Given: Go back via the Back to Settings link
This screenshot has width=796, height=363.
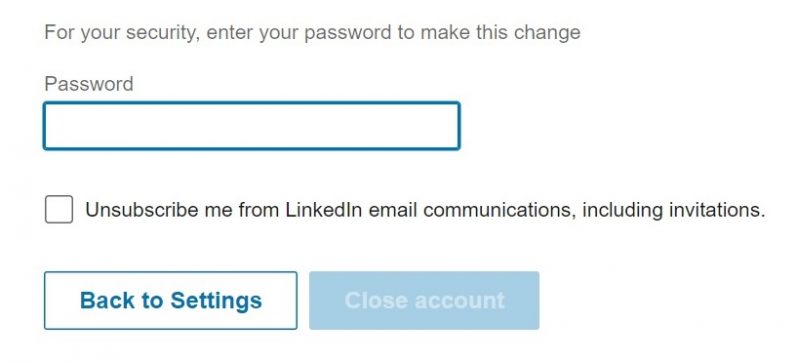Looking at the screenshot, I should tap(171, 300).
